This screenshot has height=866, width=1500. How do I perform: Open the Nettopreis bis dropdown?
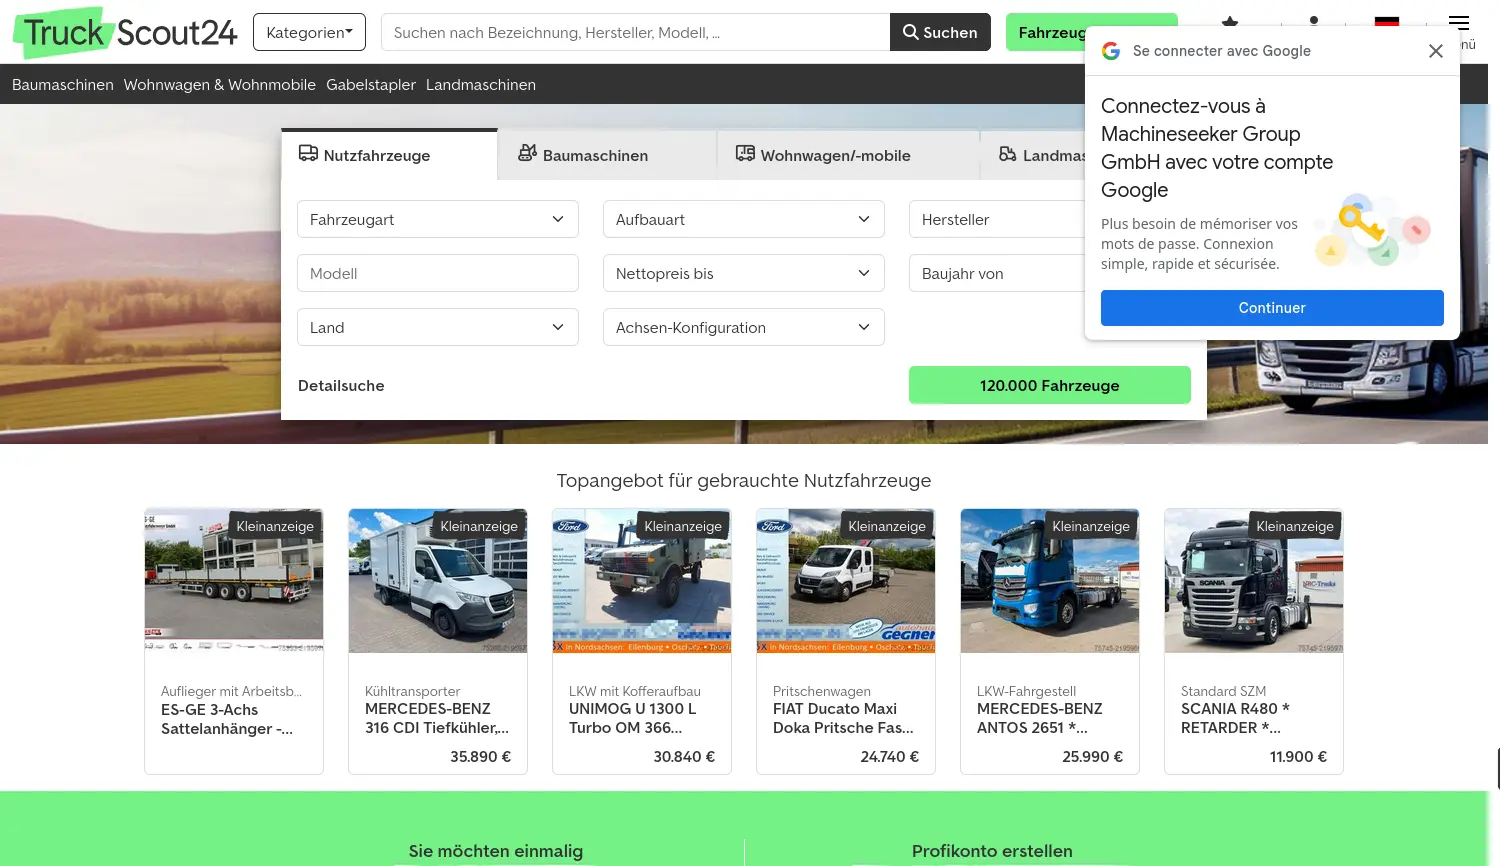coord(744,273)
